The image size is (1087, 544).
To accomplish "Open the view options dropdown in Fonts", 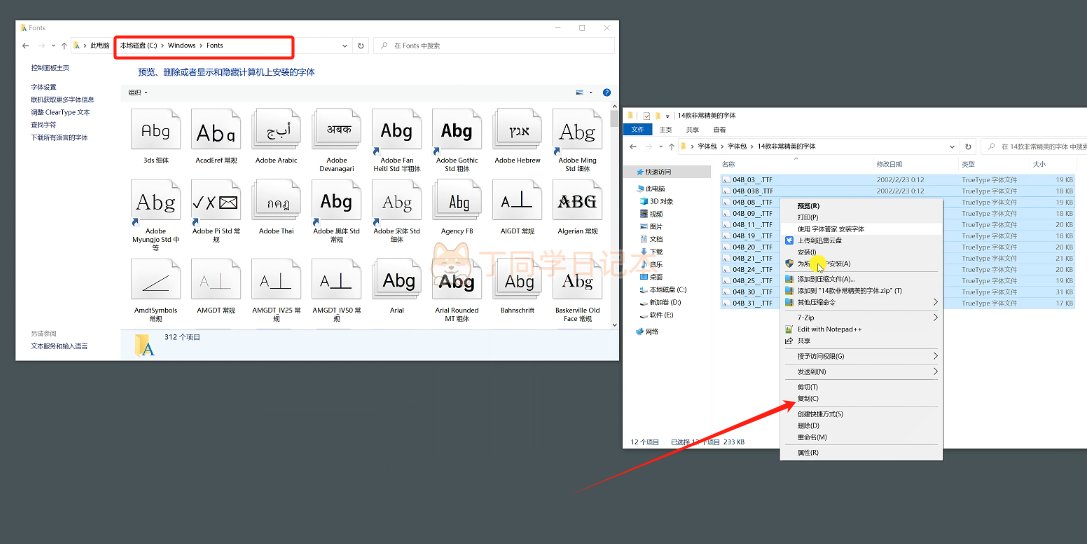I will pos(591,92).
